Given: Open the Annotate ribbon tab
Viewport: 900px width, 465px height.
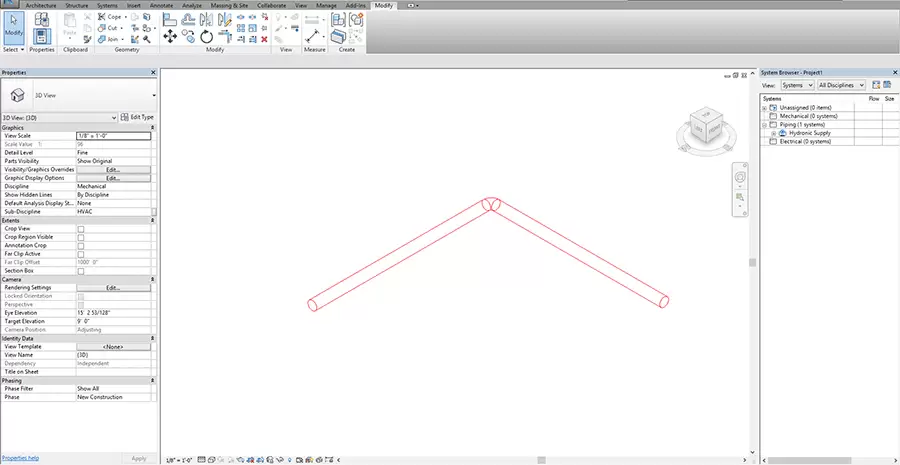Looking at the screenshot, I should pyautogui.click(x=161, y=5).
